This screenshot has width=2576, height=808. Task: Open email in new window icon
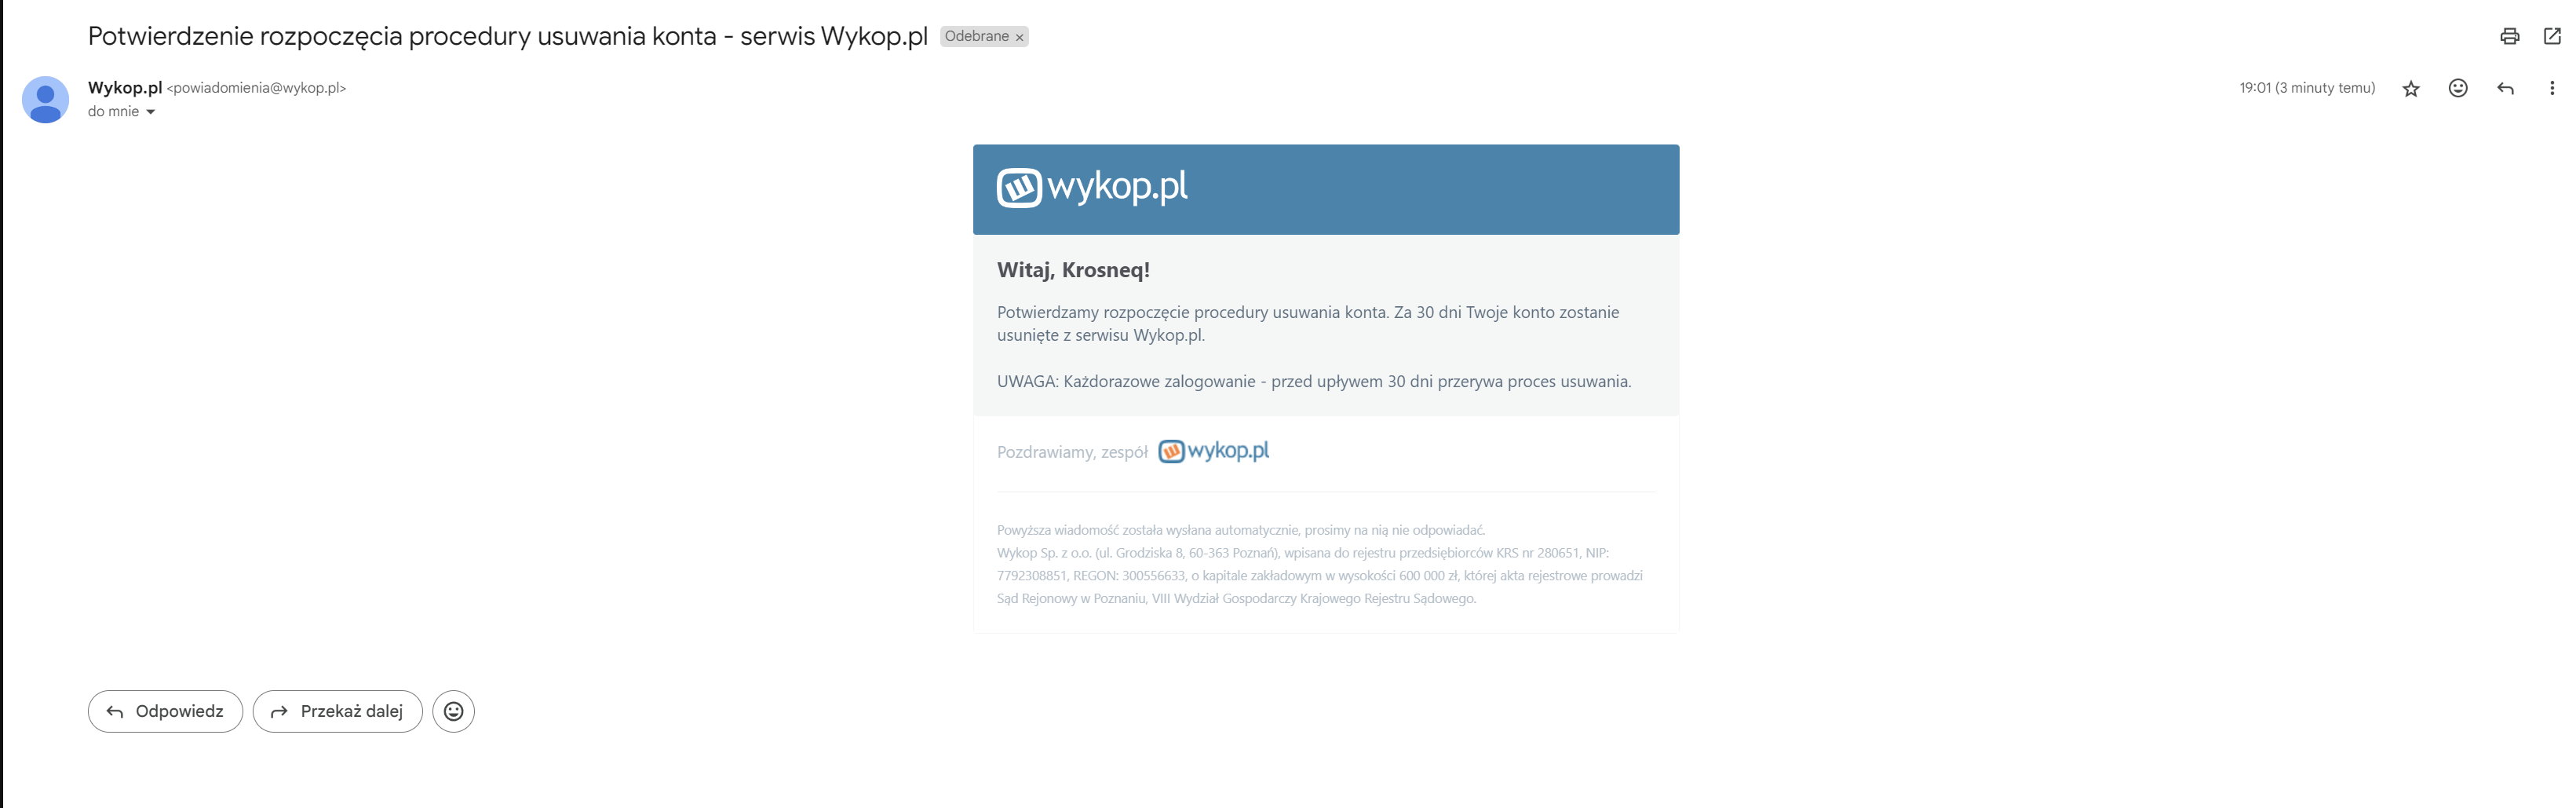point(2552,36)
